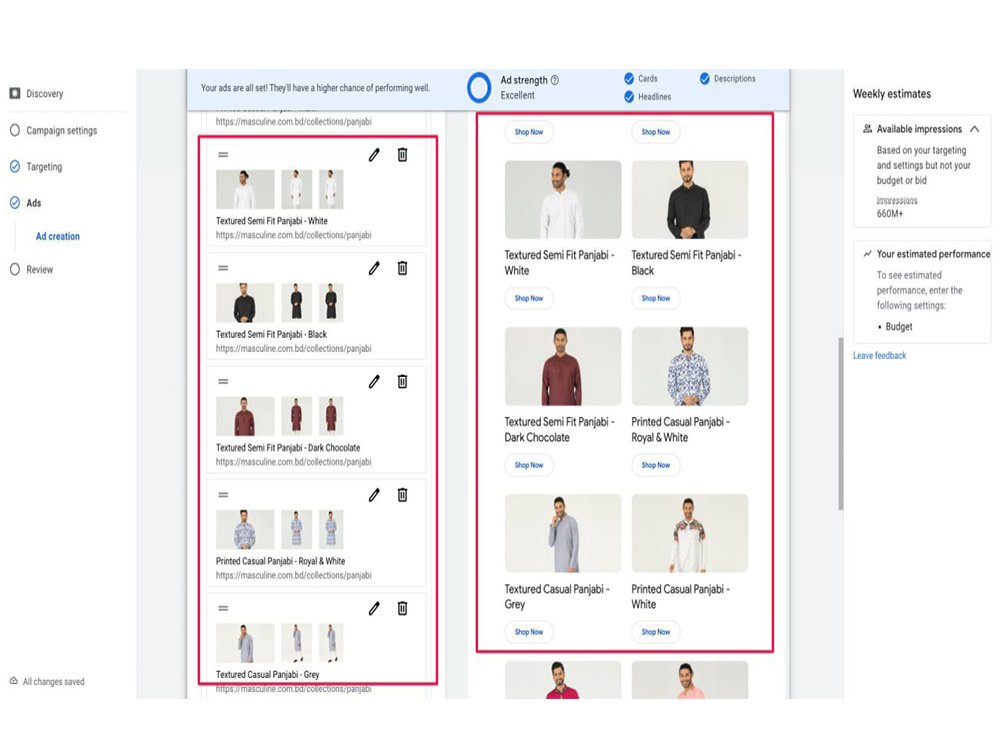Grab the drag handle of the White Panjabi card
This screenshot has width=1000, height=750.
point(223,154)
